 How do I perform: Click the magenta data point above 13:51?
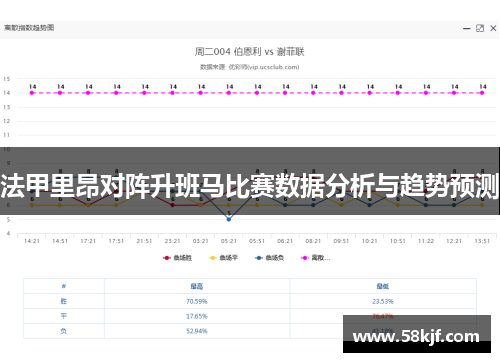click(482, 93)
